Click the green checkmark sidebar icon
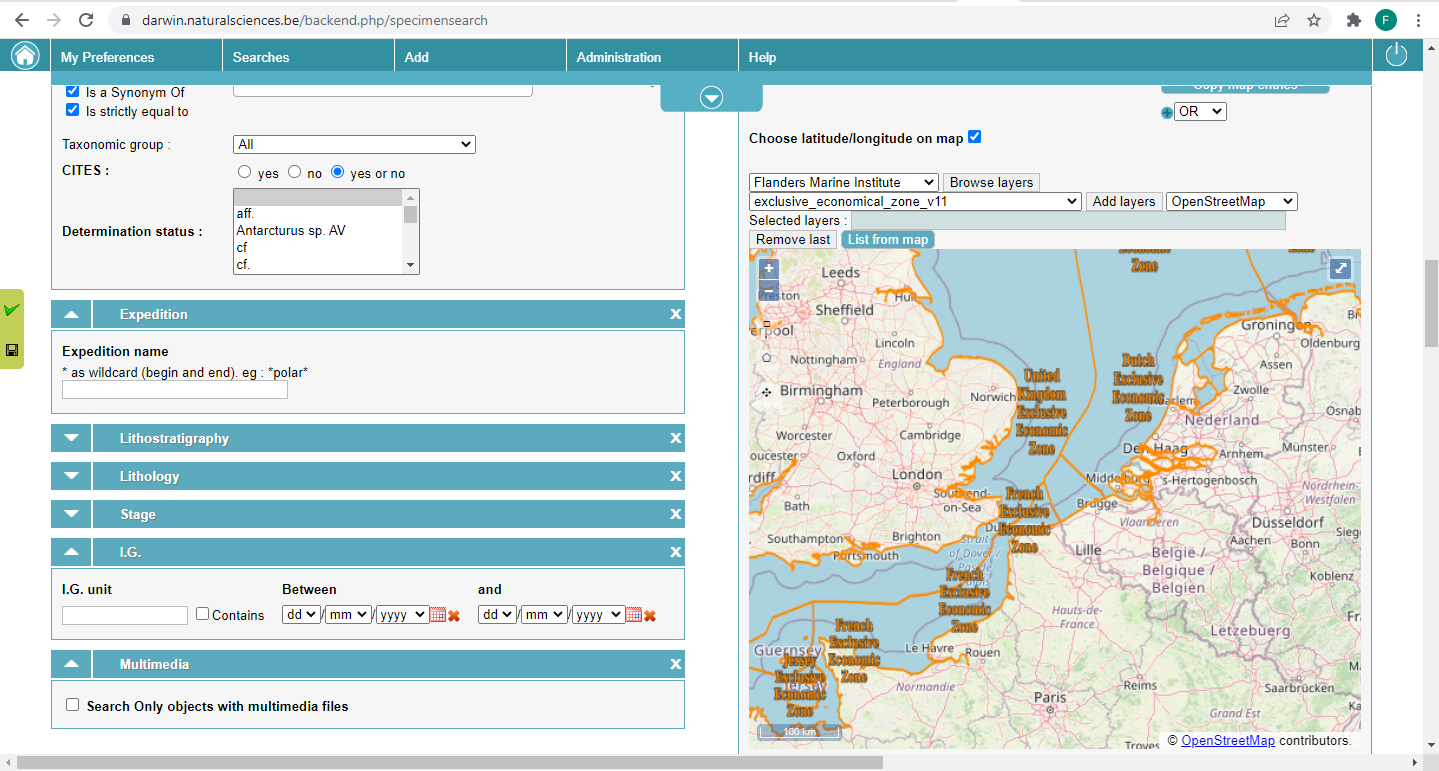The image size is (1439, 771). [12, 310]
